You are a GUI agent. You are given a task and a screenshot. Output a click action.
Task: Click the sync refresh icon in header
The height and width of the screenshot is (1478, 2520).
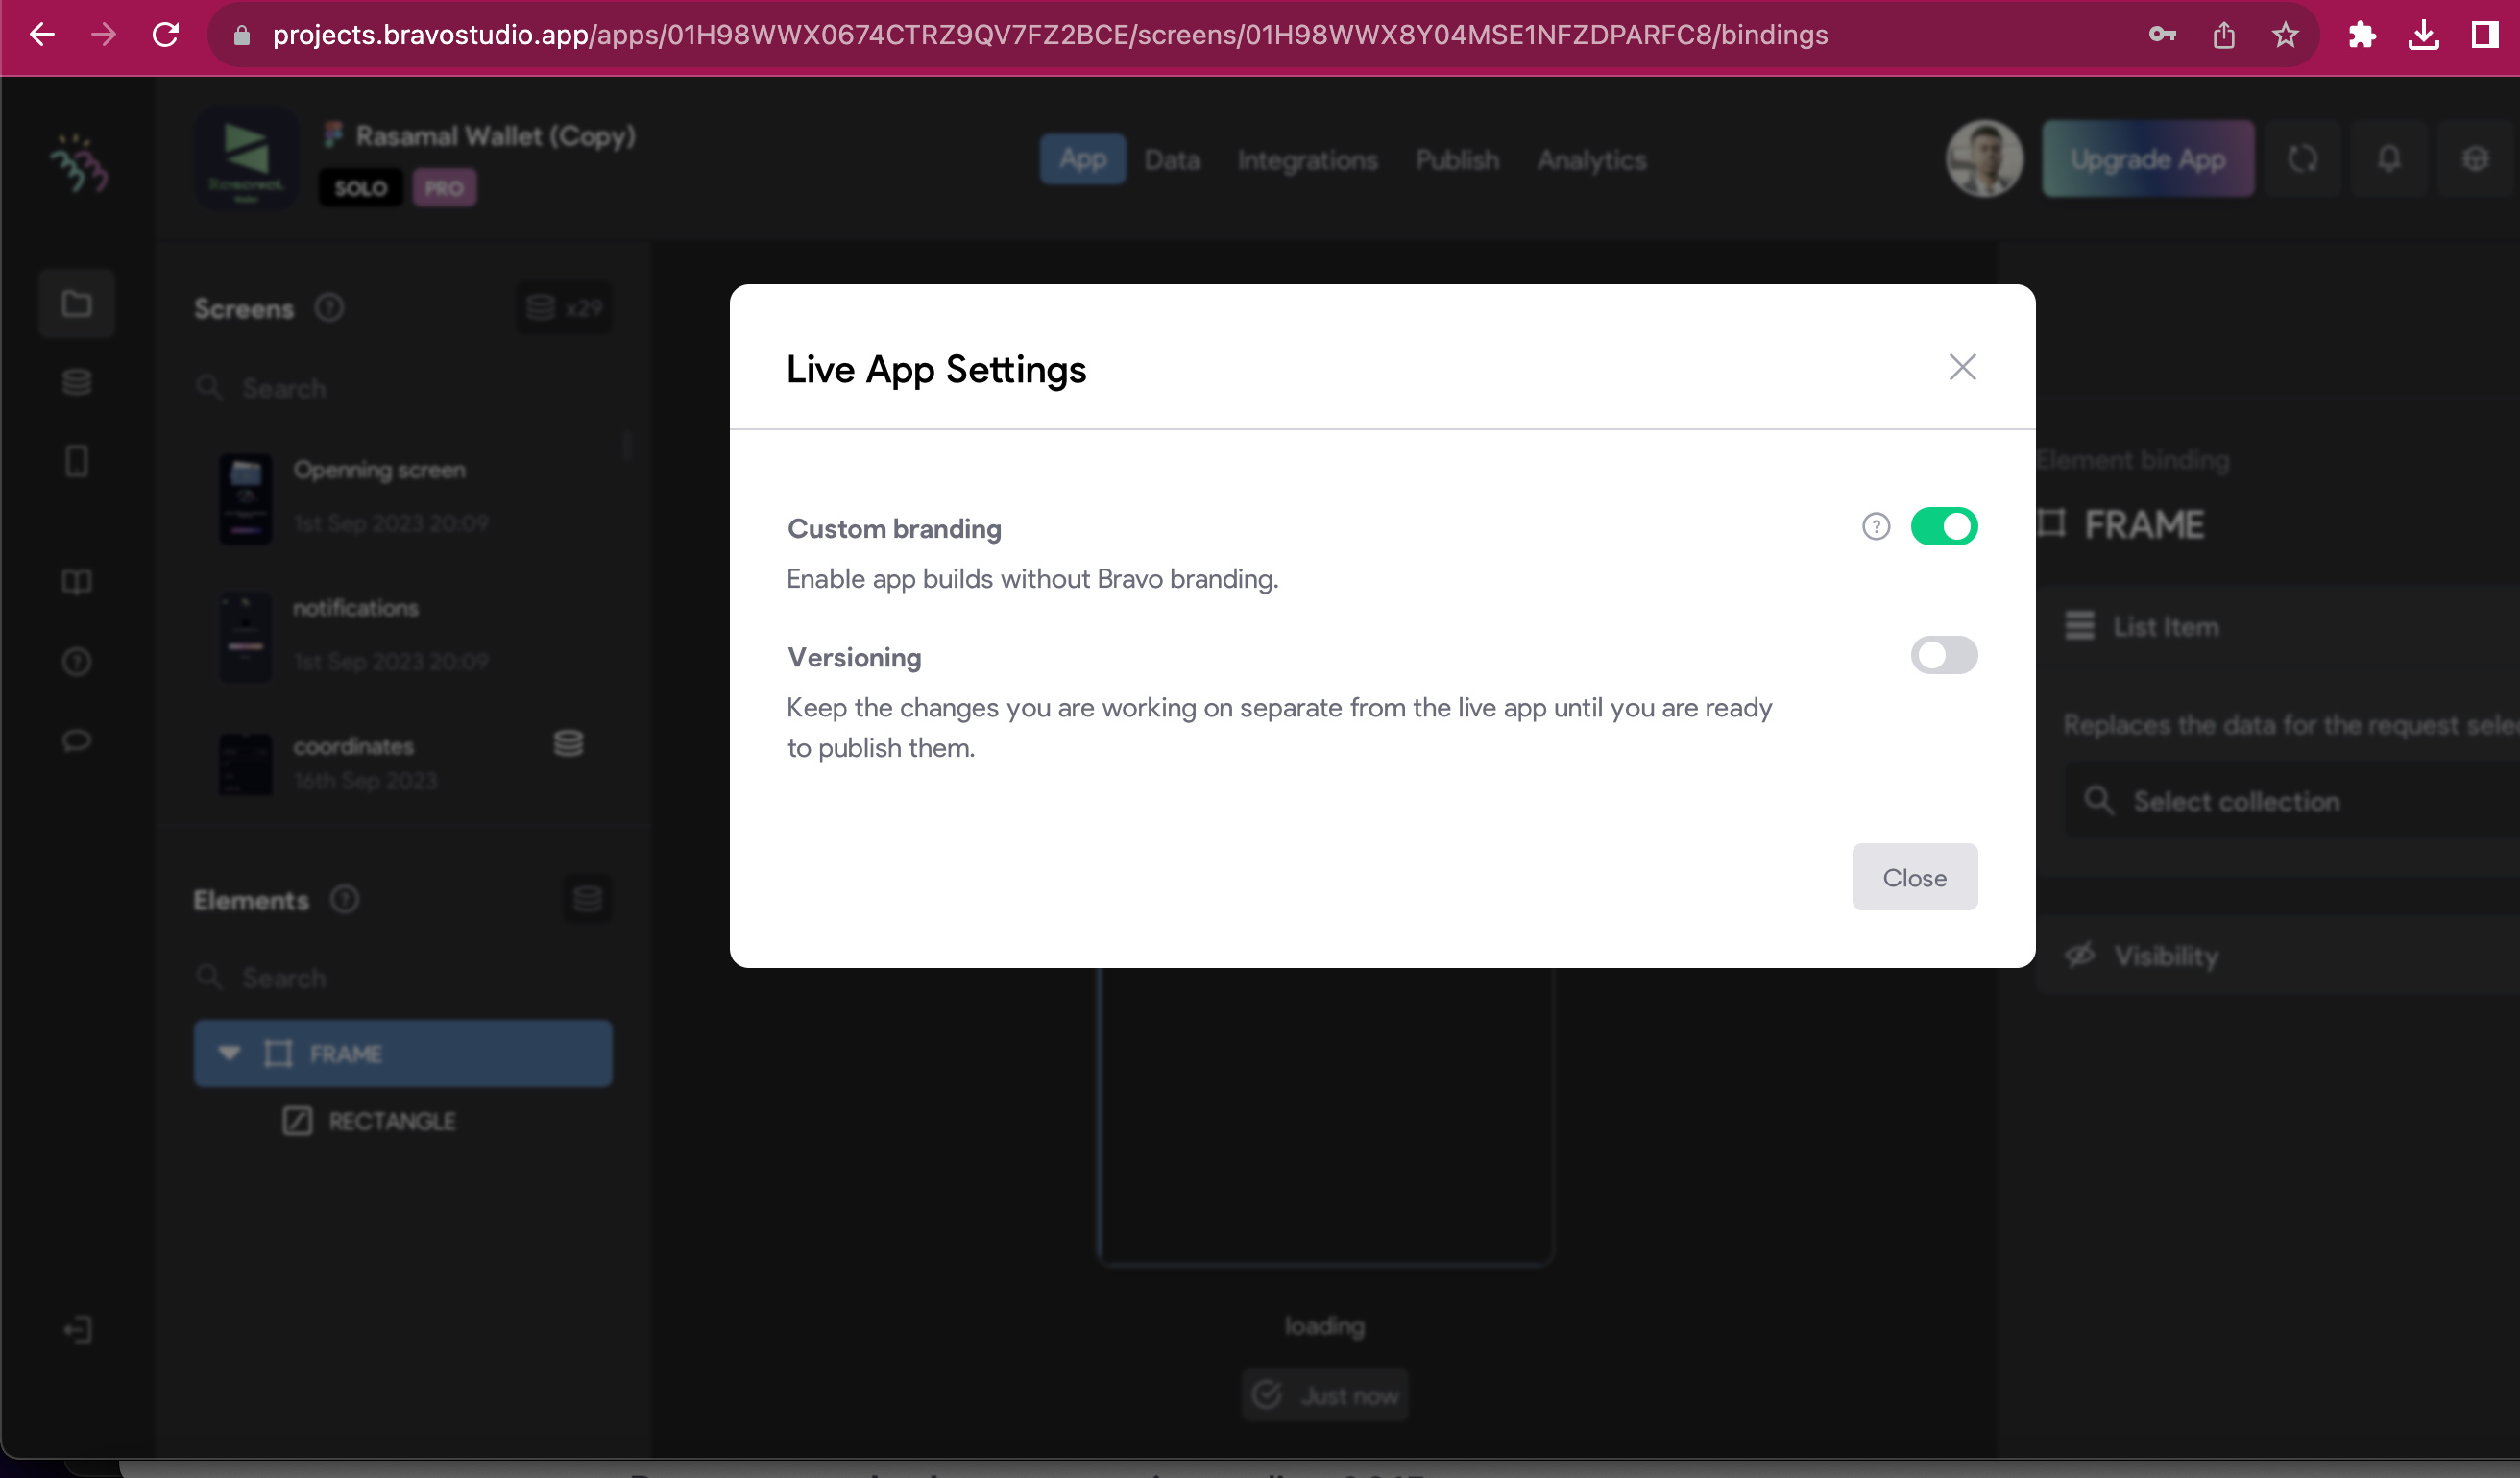click(2302, 159)
